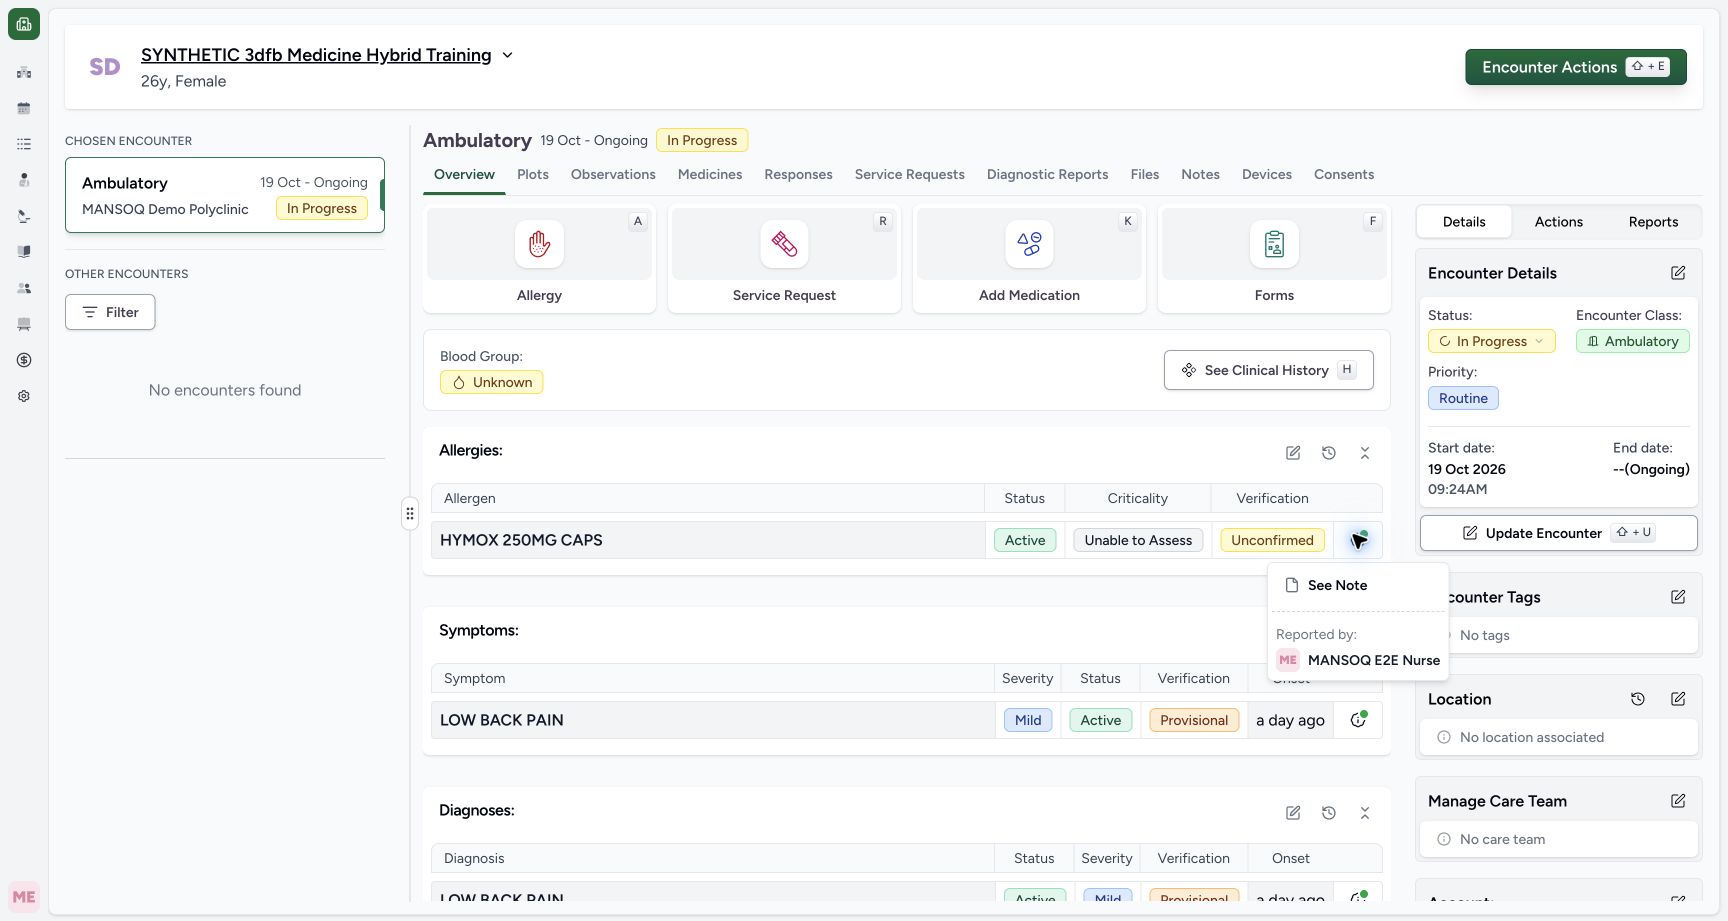
Task: Switch side panel to Reports tab
Action: (1653, 222)
